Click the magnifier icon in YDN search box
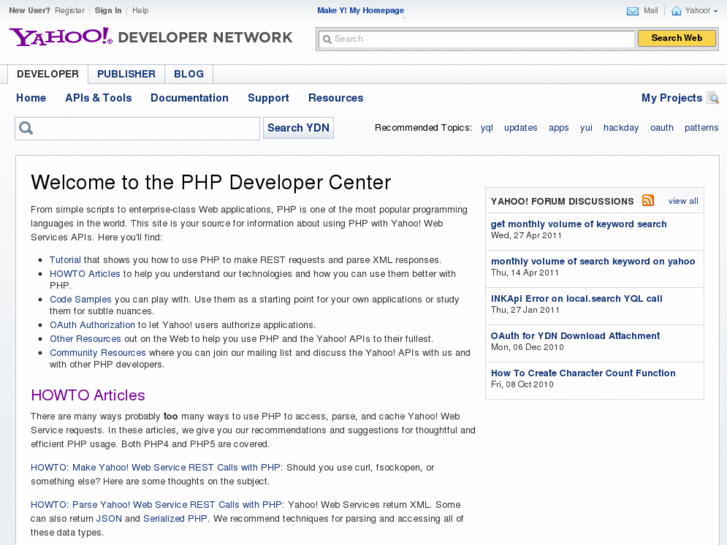 point(26,128)
